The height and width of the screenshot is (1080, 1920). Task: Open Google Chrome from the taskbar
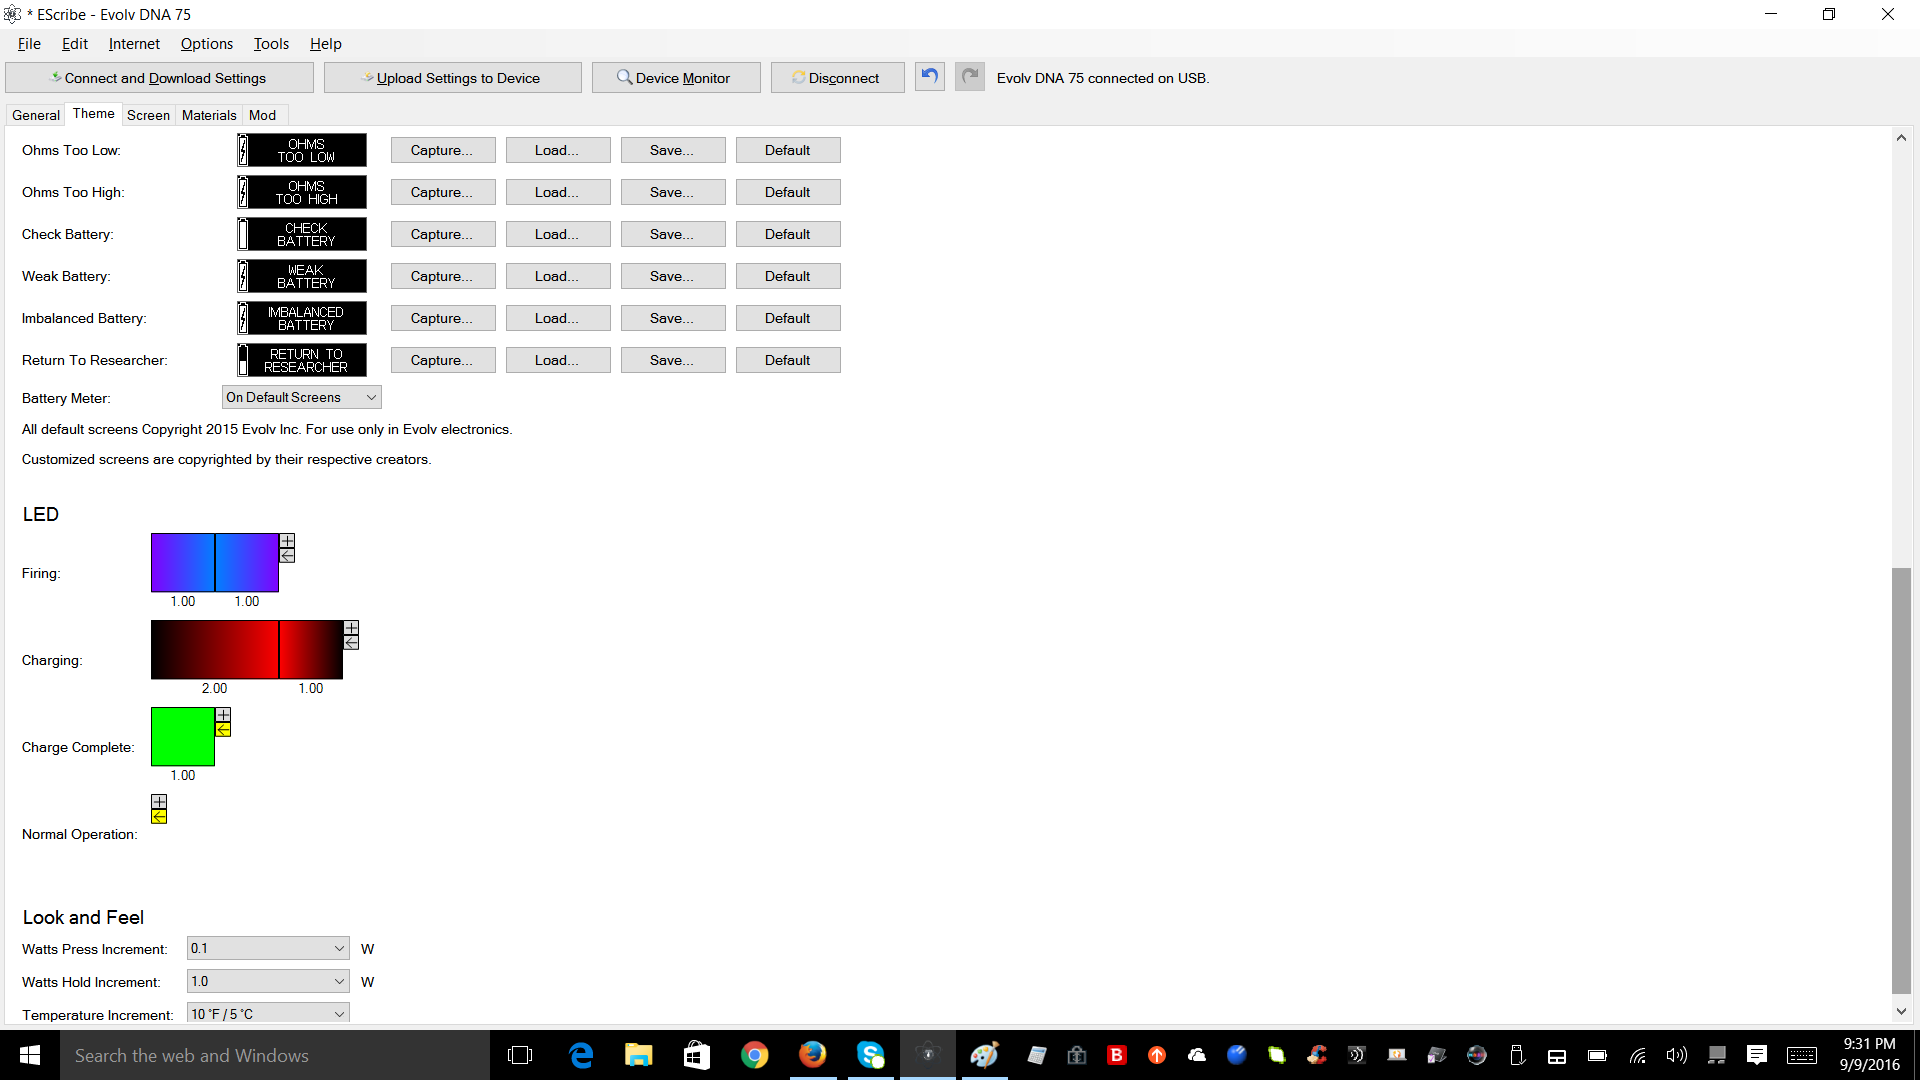click(754, 1055)
